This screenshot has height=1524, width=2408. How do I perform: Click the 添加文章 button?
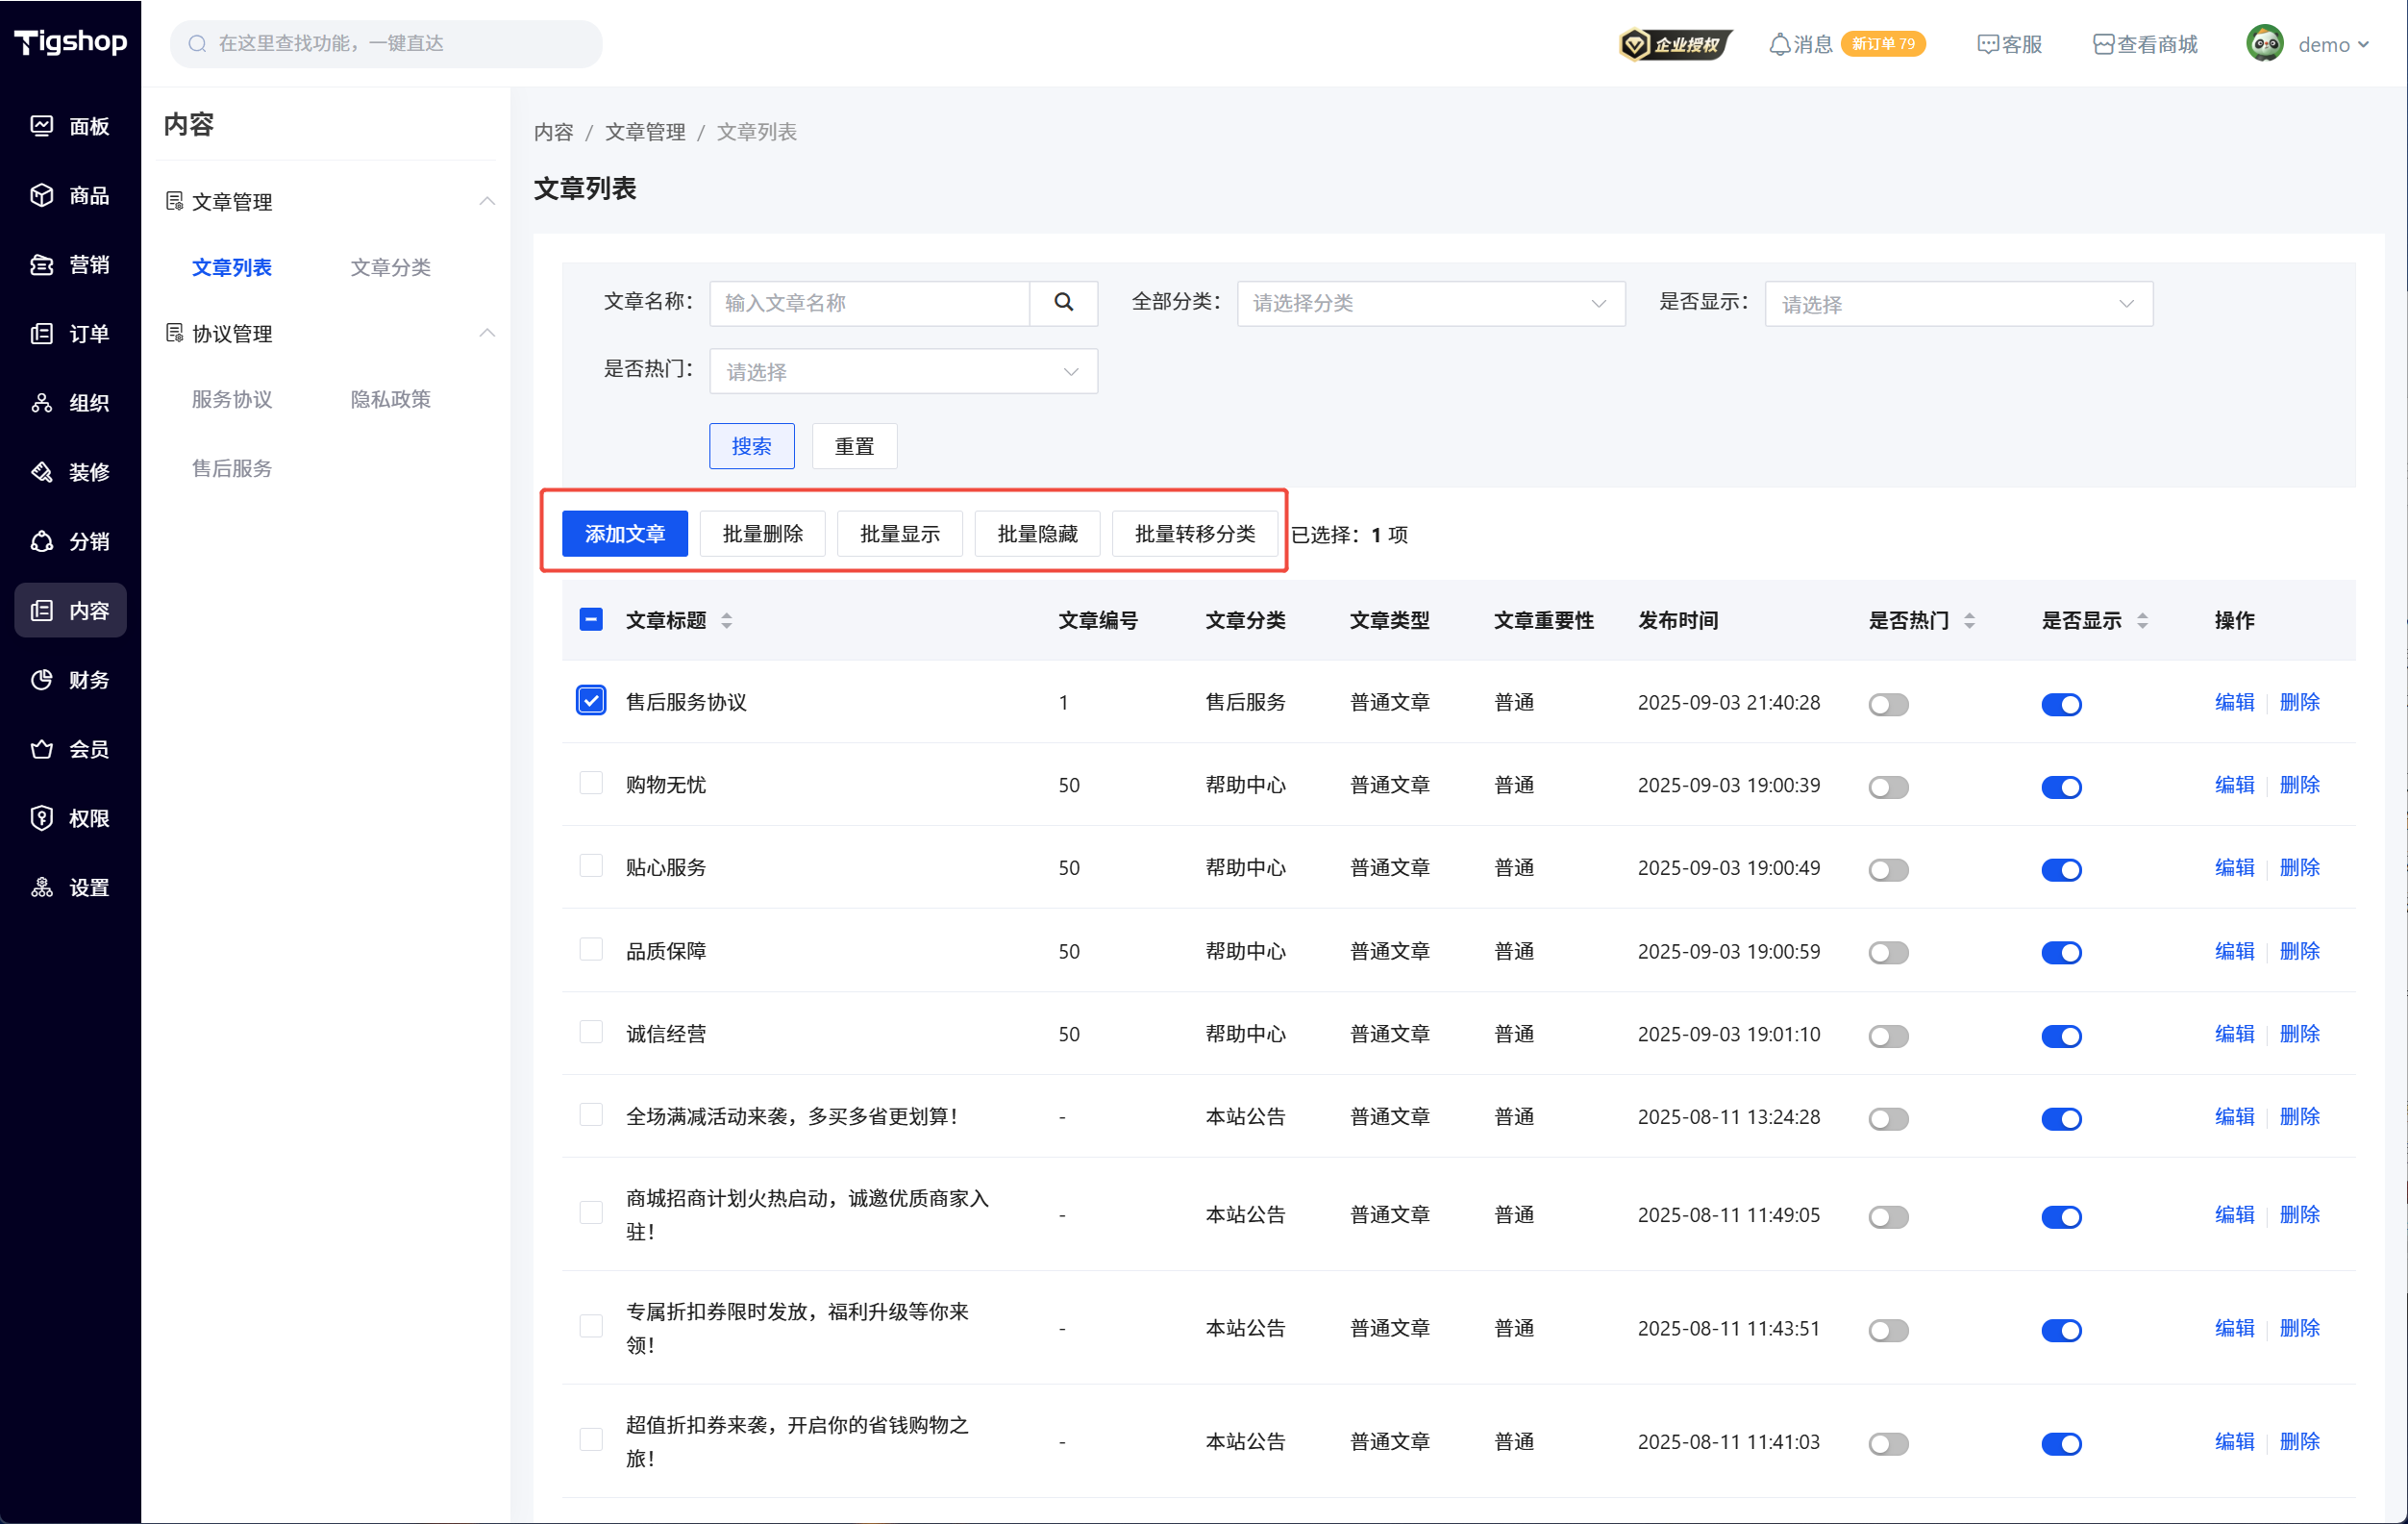(624, 534)
